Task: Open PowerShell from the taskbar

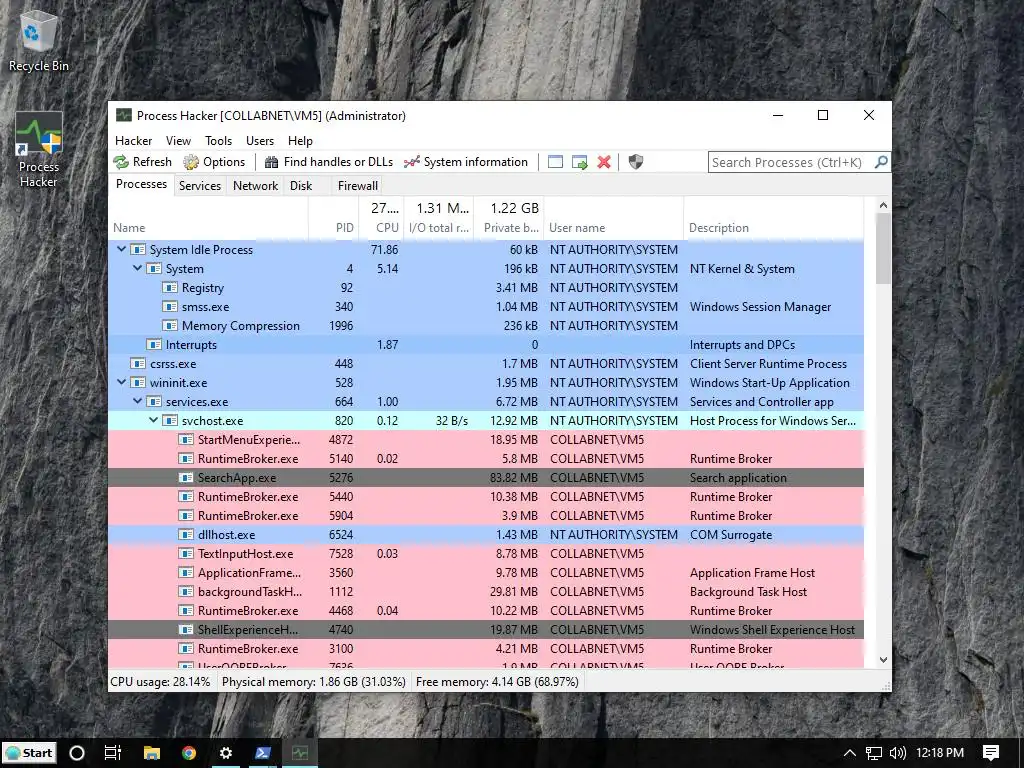Action: click(x=263, y=753)
